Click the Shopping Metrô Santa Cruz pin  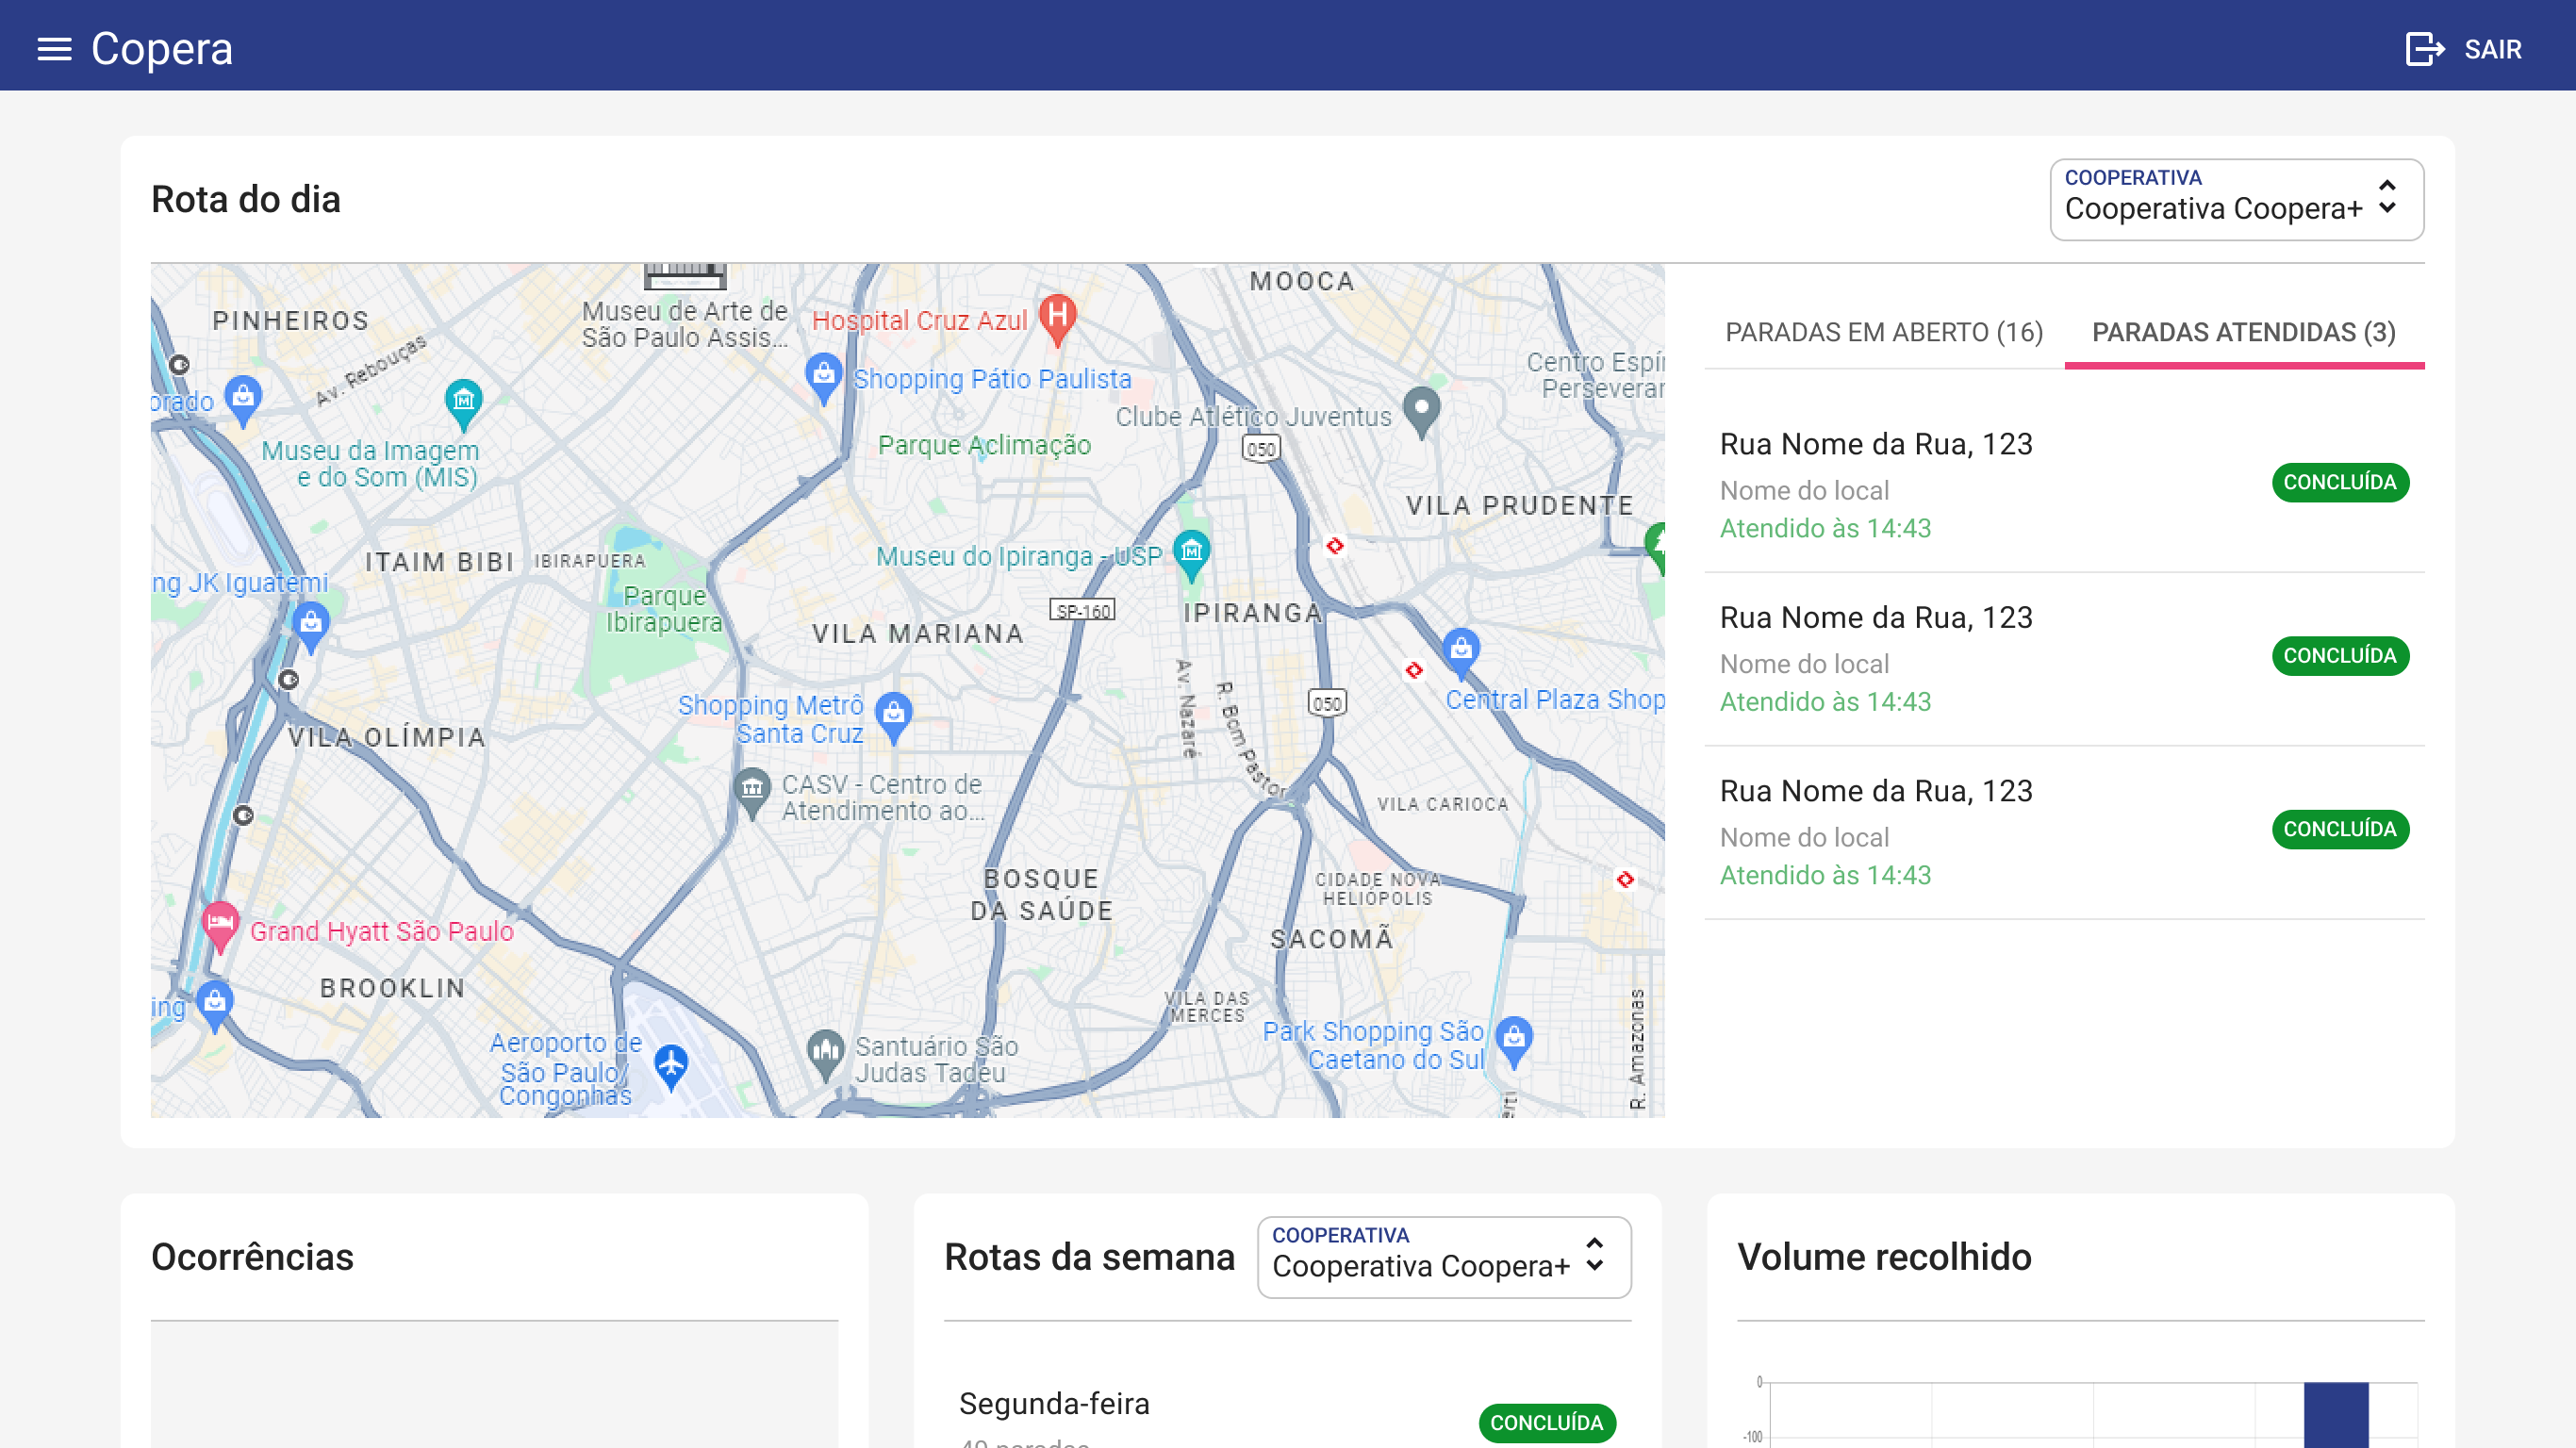click(x=893, y=713)
